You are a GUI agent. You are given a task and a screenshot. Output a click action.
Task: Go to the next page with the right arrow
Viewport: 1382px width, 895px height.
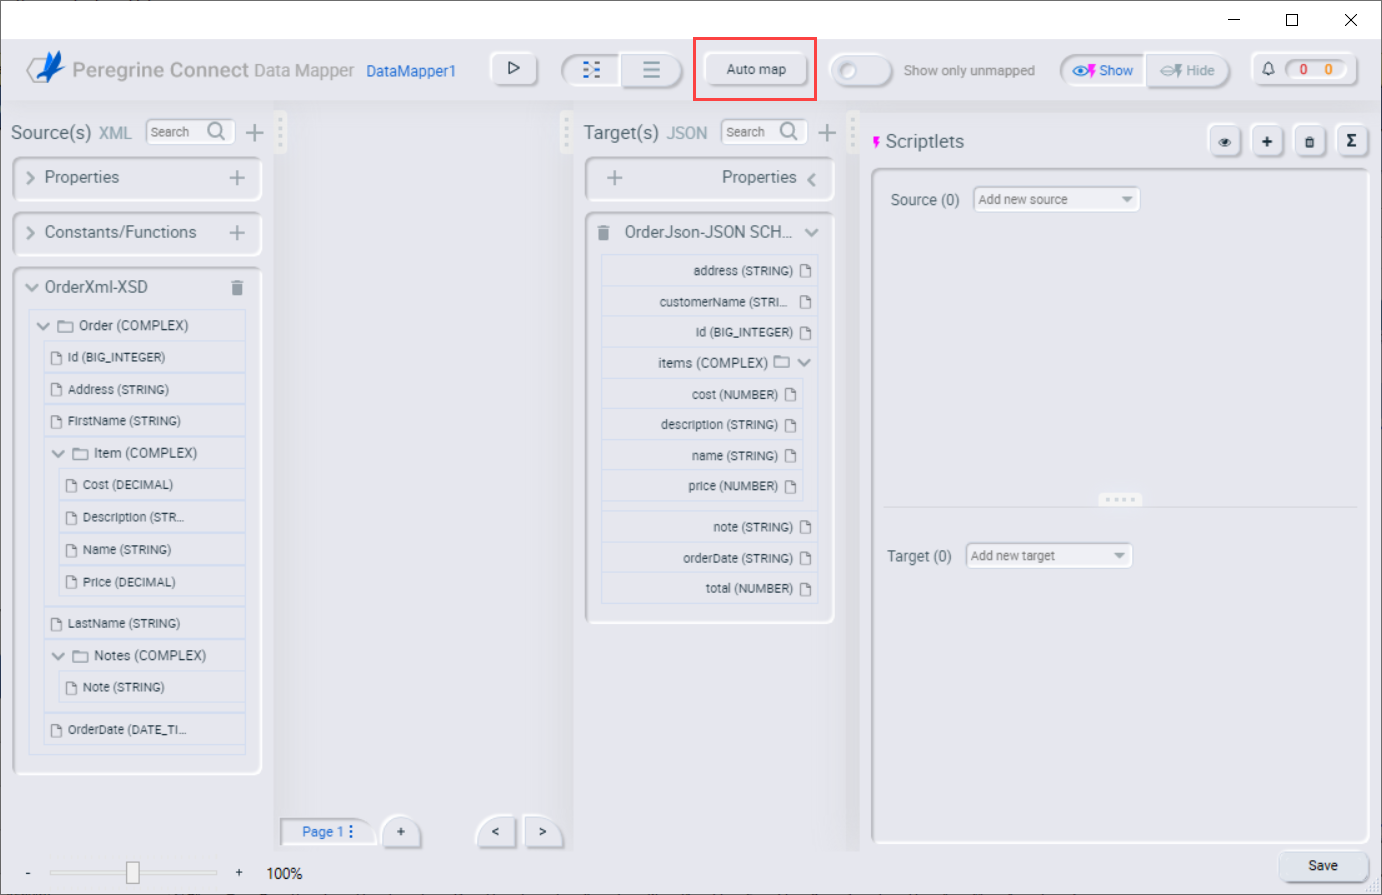pos(543,832)
